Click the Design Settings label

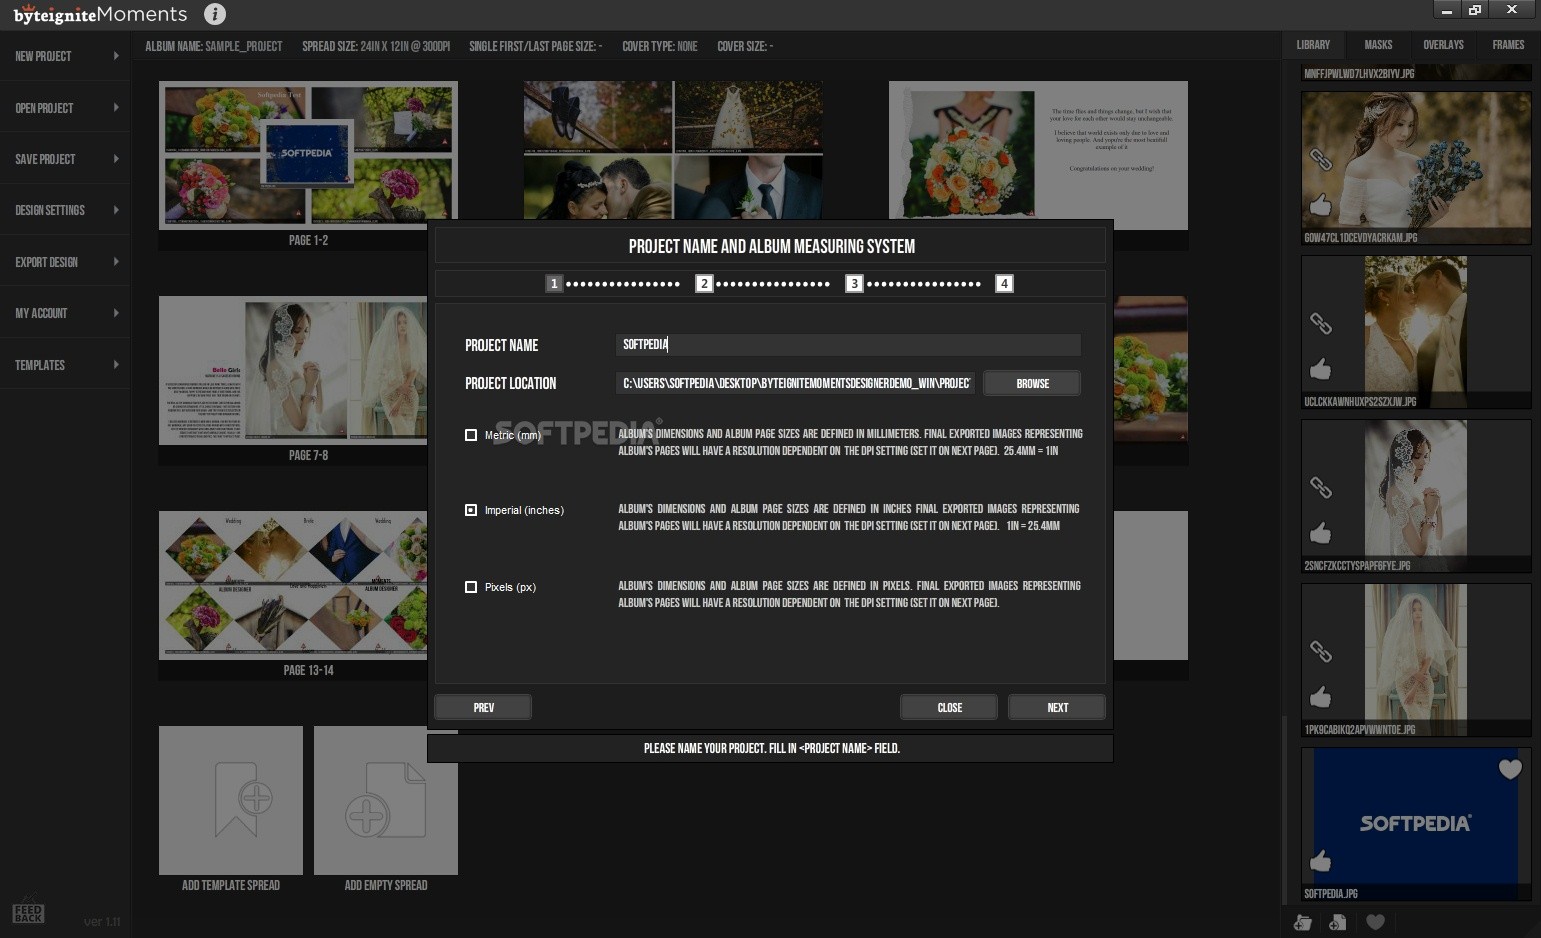coord(50,211)
